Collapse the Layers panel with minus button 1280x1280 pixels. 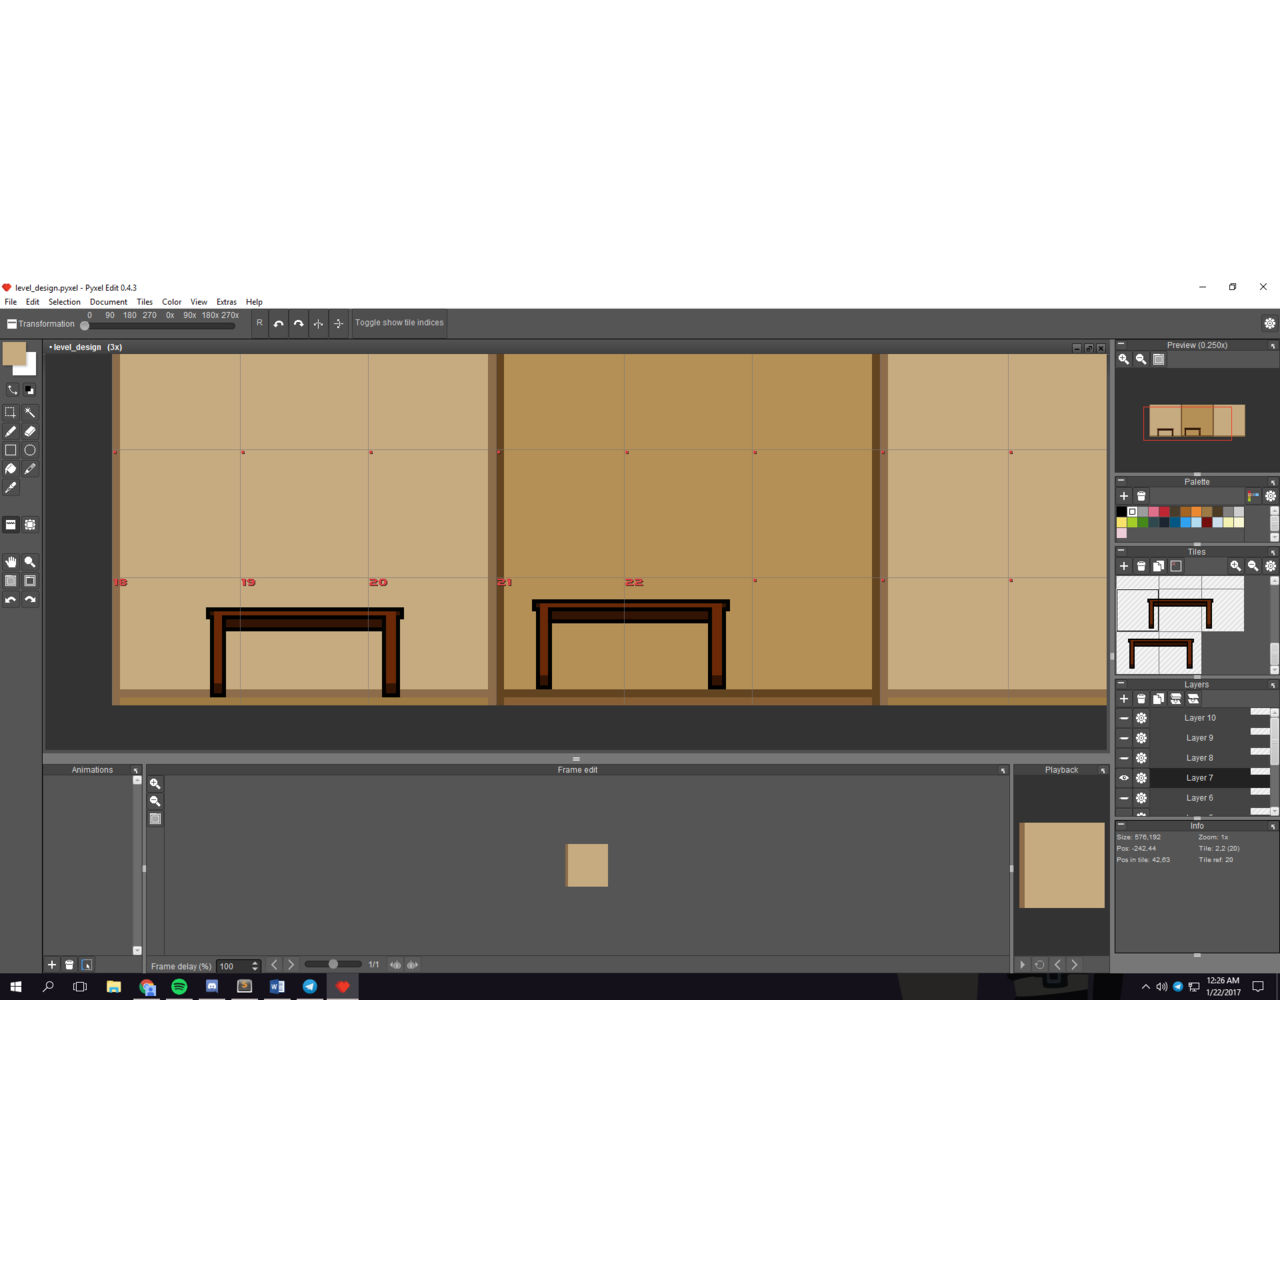[1121, 684]
